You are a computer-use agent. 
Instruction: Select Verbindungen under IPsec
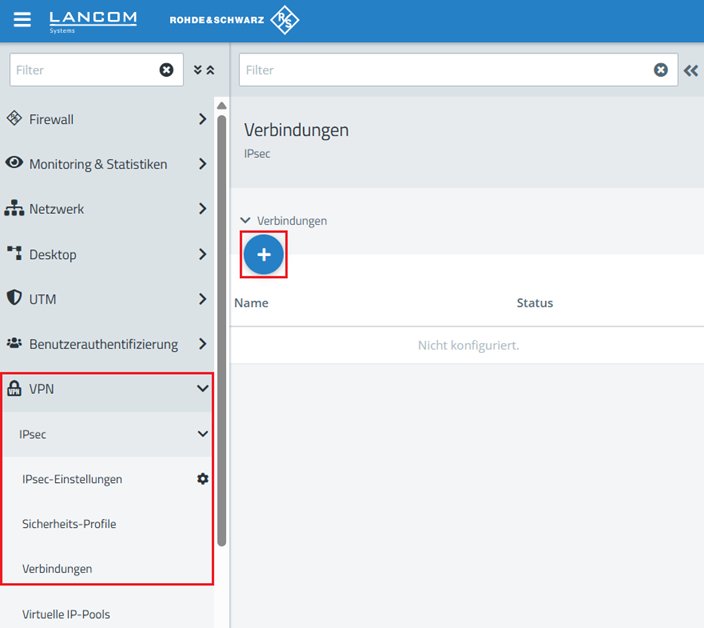coord(57,569)
